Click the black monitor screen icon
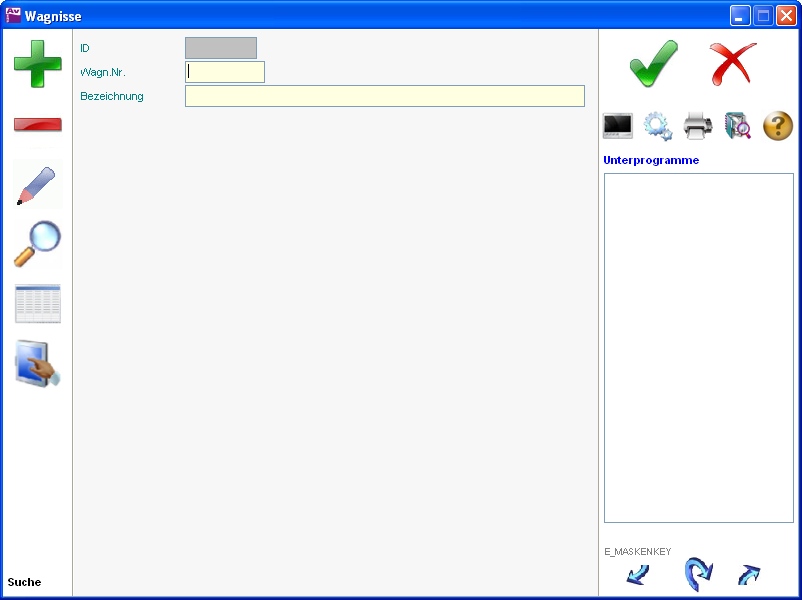The image size is (802, 600). click(x=618, y=126)
